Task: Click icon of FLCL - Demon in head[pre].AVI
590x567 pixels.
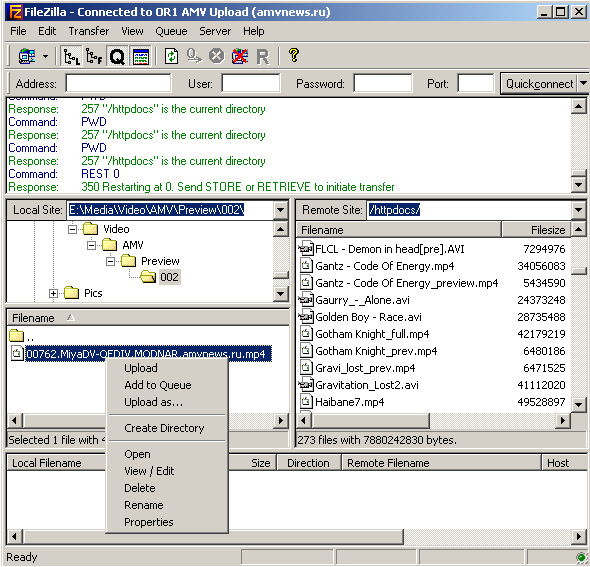Action: (306, 249)
